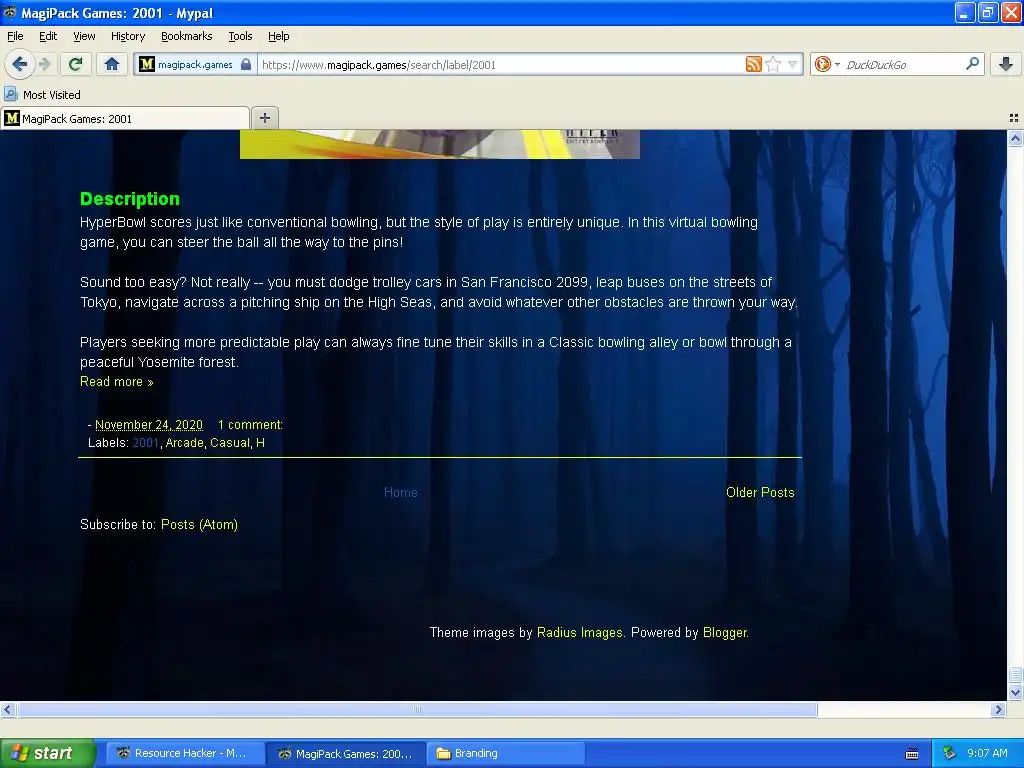The image size is (1024, 768).
Task: Click the H label link
Action: (x=260, y=443)
